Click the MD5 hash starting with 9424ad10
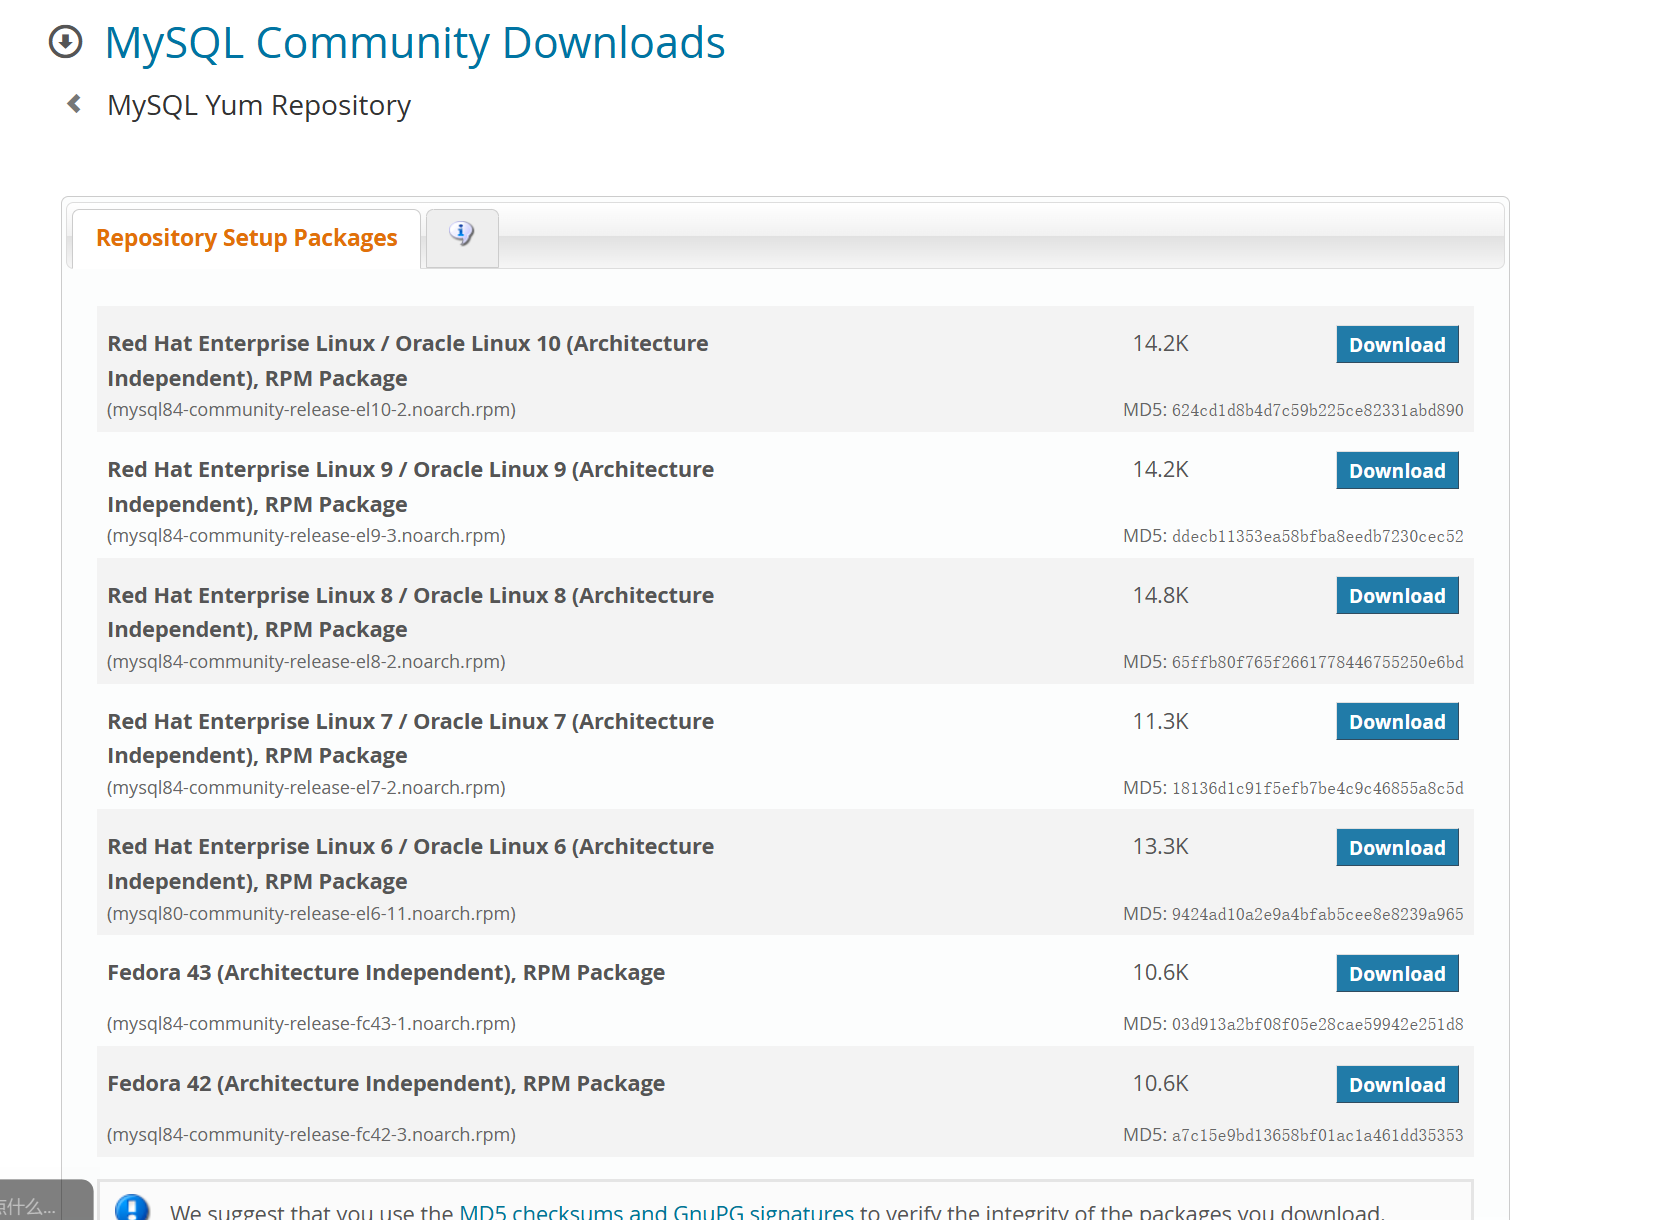The height and width of the screenshot is (1220, 1666). point(1318,914)
